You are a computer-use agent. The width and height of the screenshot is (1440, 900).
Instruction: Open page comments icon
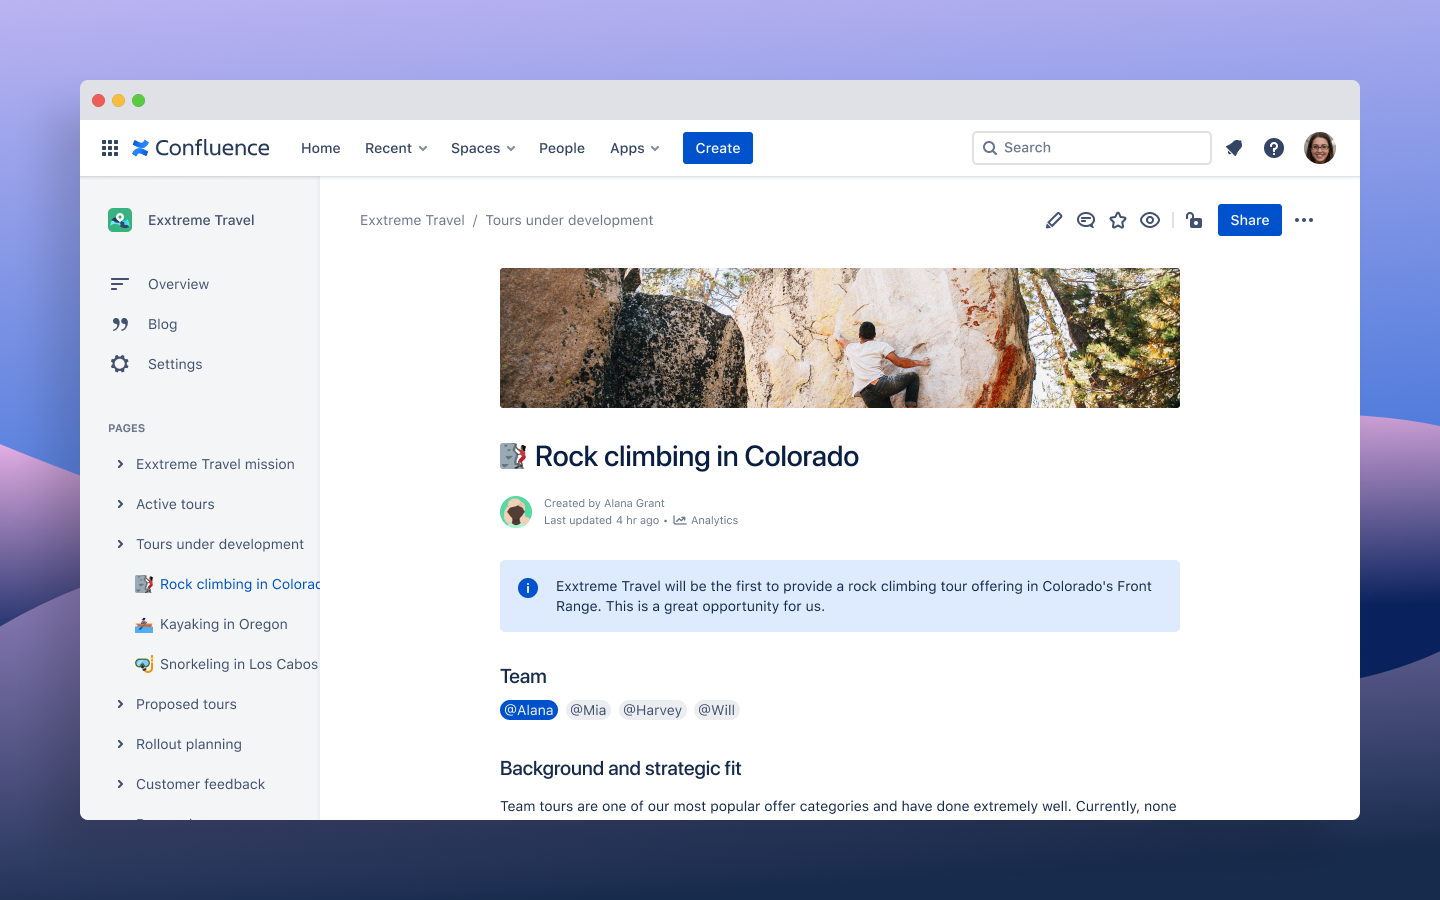coord(1086,220)
